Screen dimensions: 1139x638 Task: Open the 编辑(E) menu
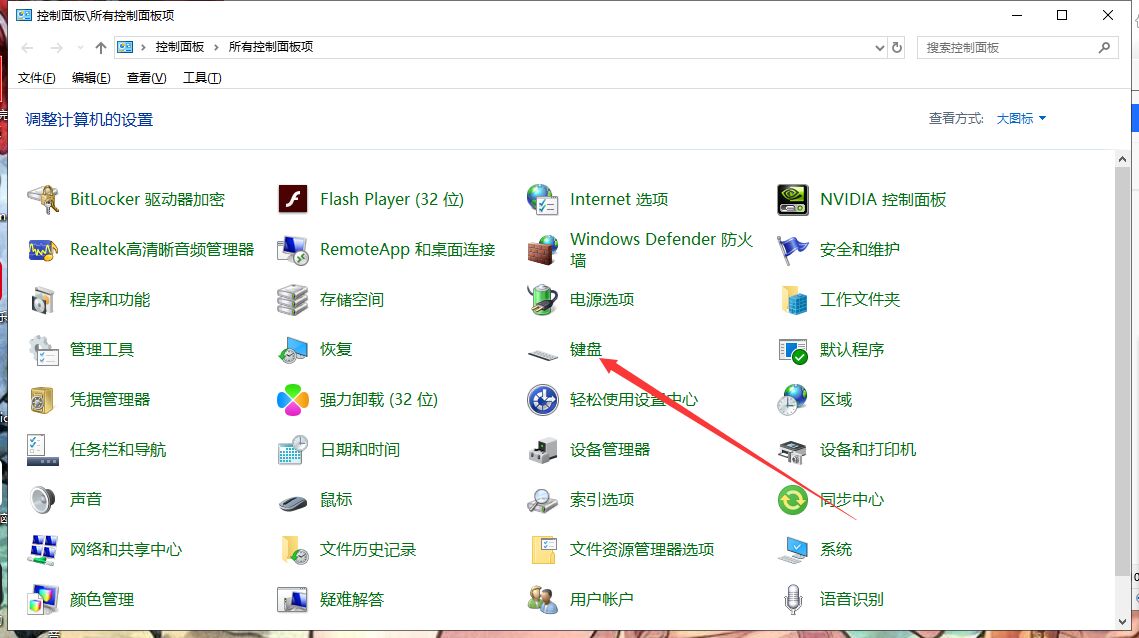tap(91, 78)
